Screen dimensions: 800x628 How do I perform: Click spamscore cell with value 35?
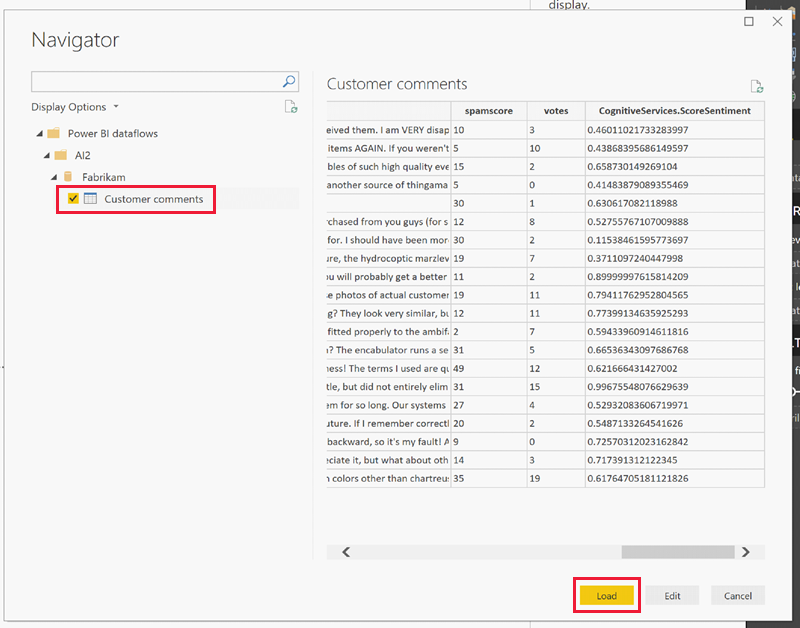489,479
